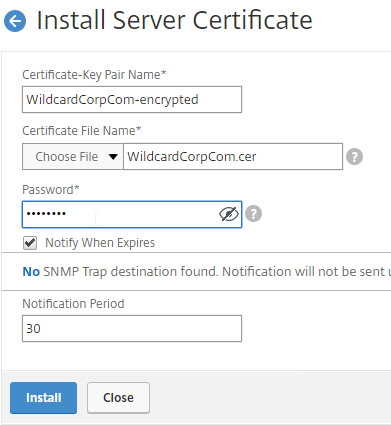Open help icon next to Password field
This screenshot has height=425, width=391.
[253, 214]
